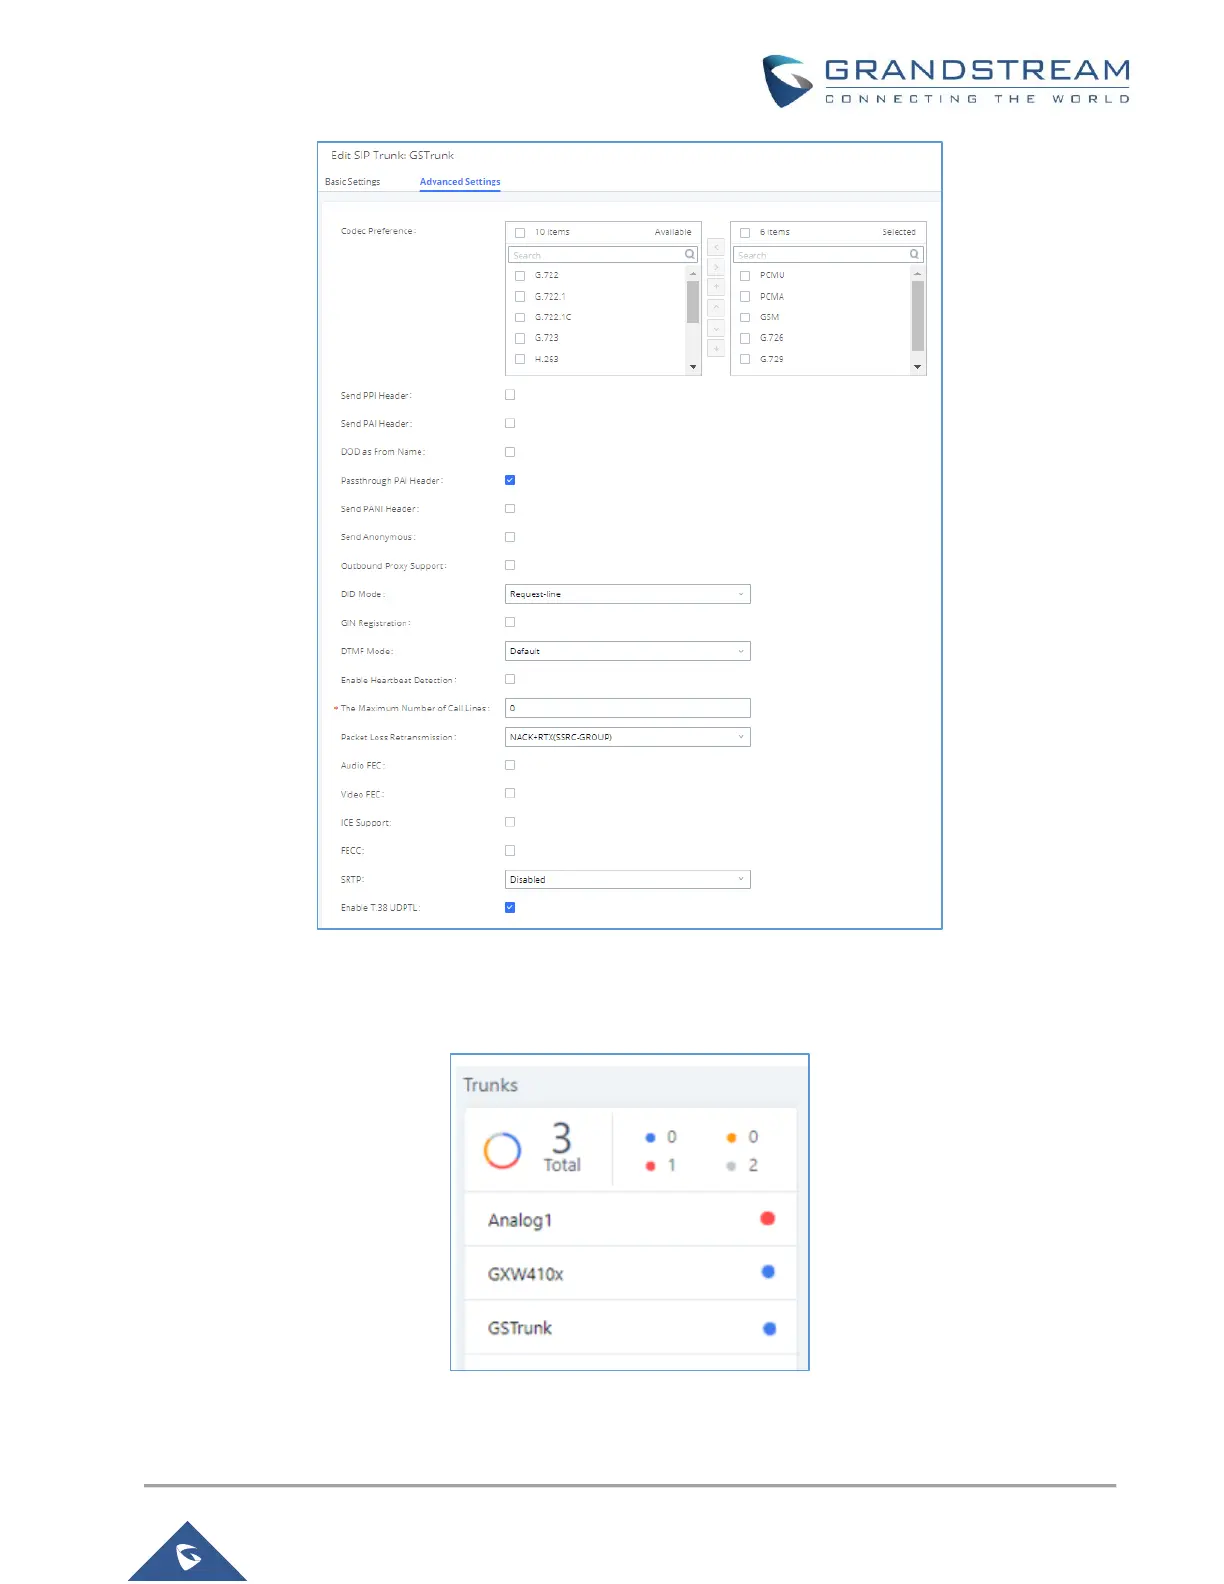This screenshot has height=1584, width=1224.
Task: Click the orange dot in trunks summary
Action: point(731,1138)
